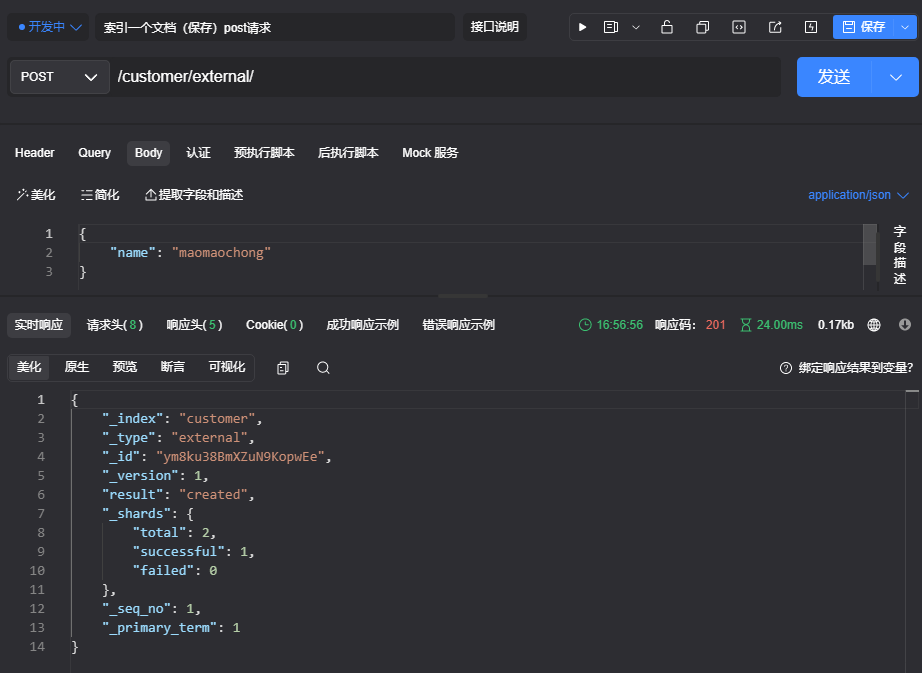Click the URL field /customer/external/
Viewport: 922px width, 673px height.
447,77
